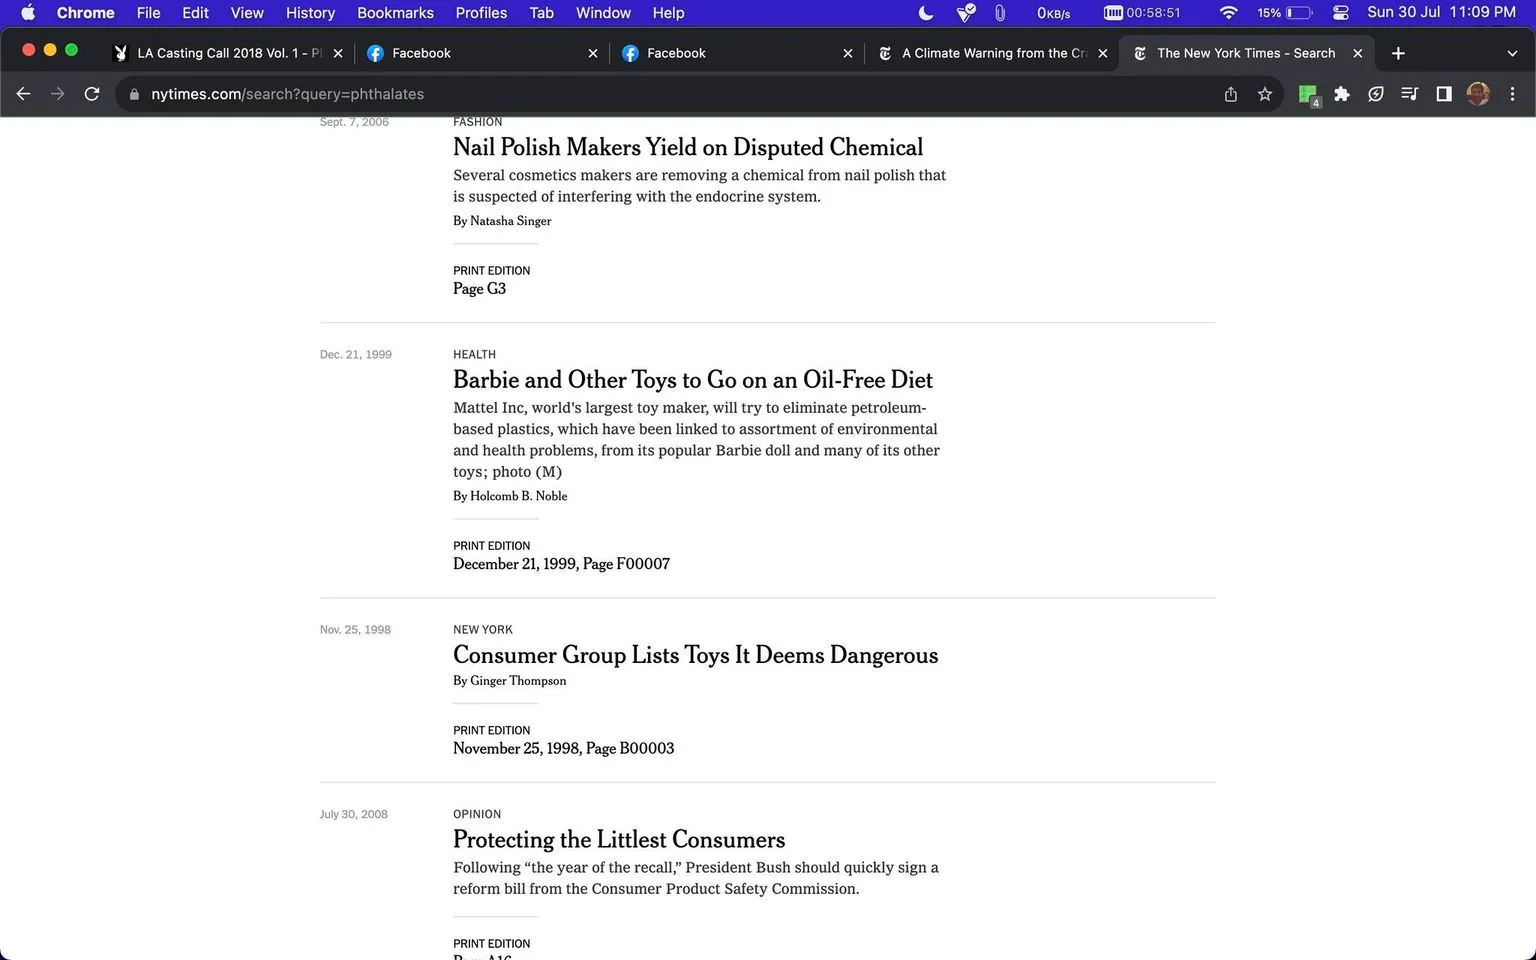Image resolution: width=1536 pixels, height=960 pixels.
Task: Open the Edit menu
Action: tap(195, 13)
